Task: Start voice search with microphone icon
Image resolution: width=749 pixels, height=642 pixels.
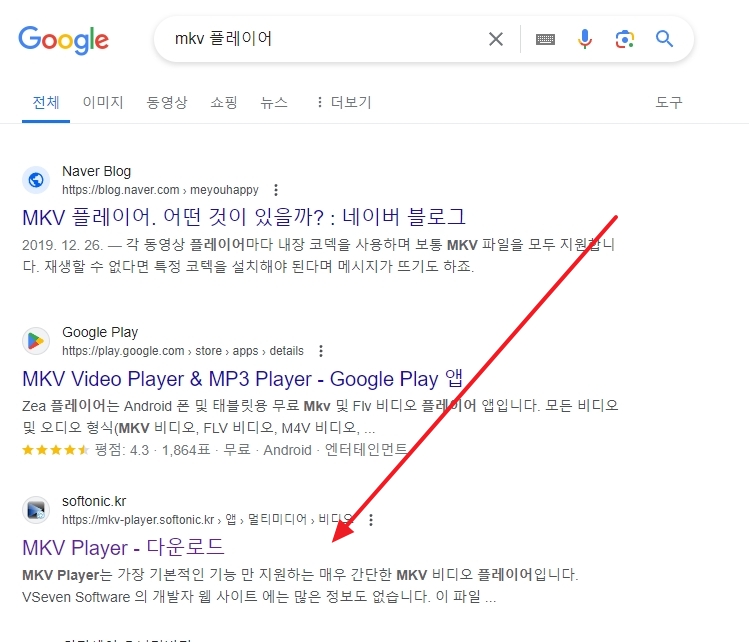Action: point(585,39)
